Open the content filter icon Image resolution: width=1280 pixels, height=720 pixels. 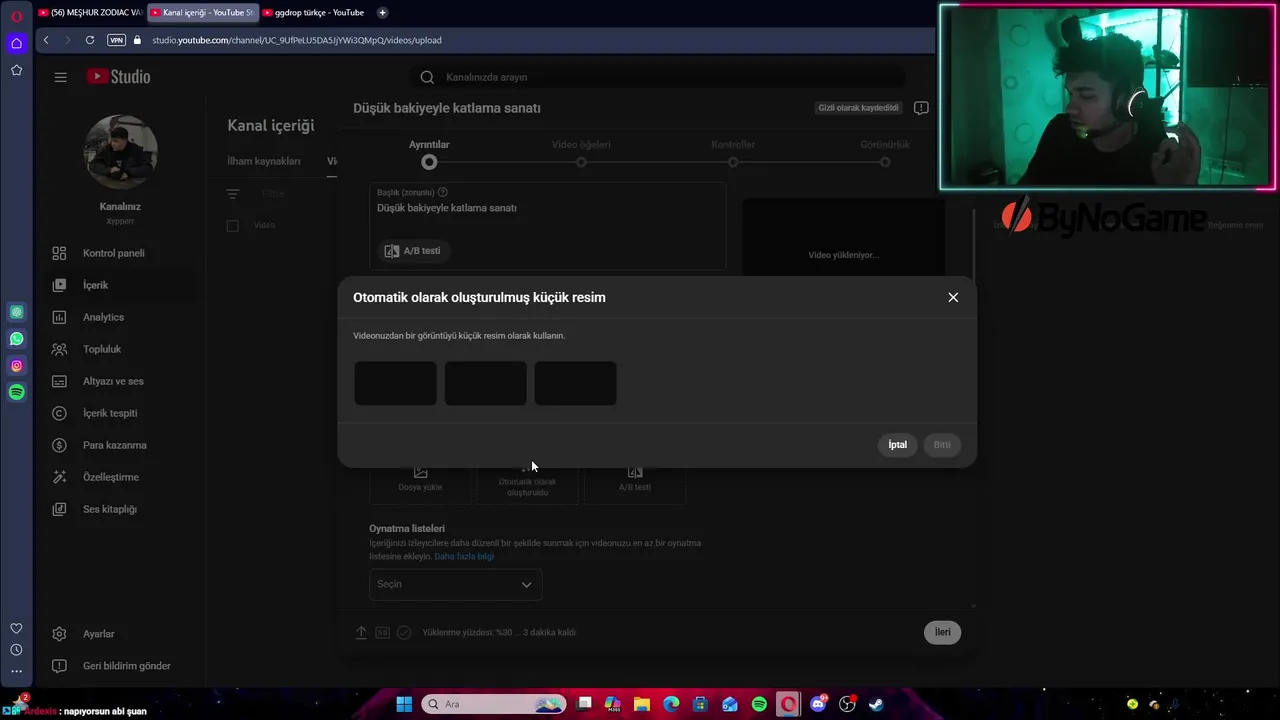click(x=233, y=194)
